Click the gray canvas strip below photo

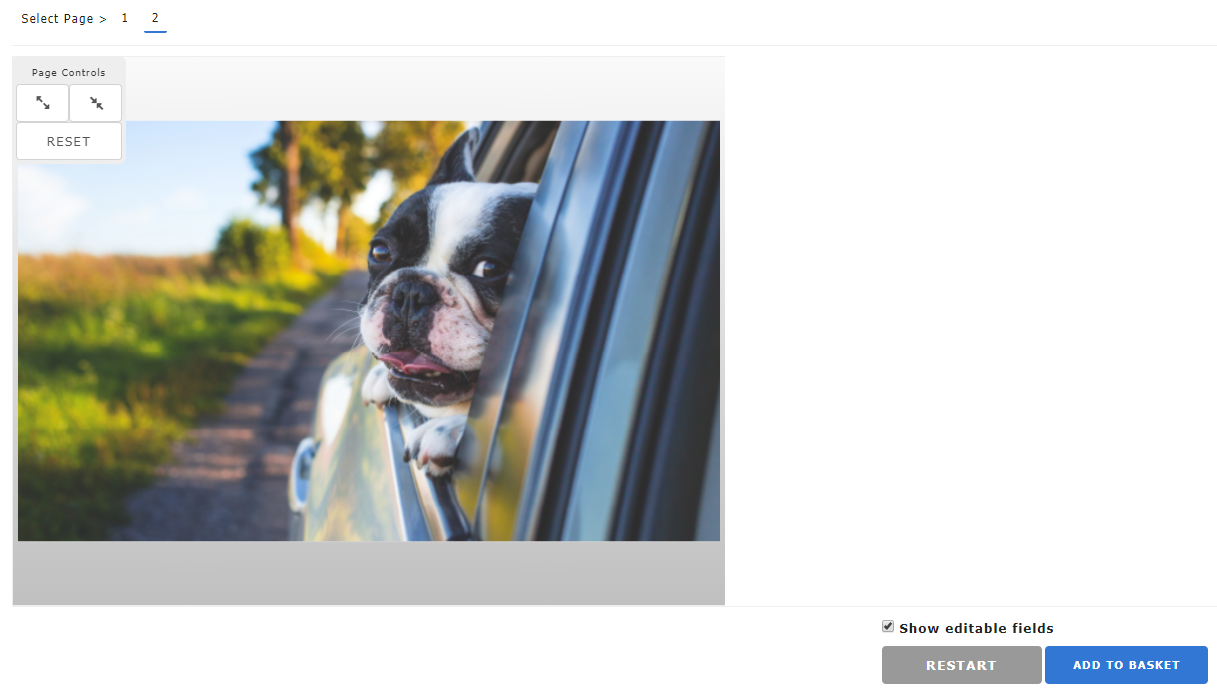[369, 573]
